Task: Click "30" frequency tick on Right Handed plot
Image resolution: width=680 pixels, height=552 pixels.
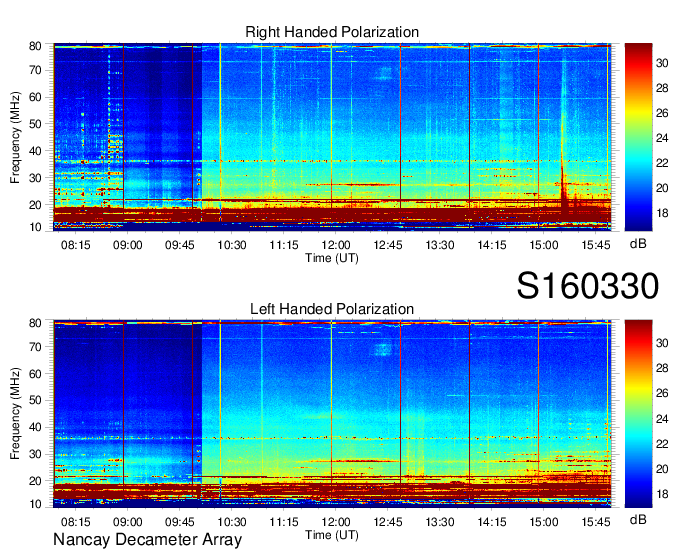Action: tap(36, 178)
